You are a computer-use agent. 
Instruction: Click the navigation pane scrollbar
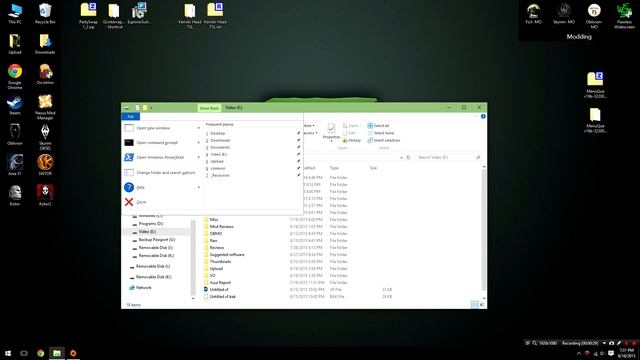click(193, 257)
